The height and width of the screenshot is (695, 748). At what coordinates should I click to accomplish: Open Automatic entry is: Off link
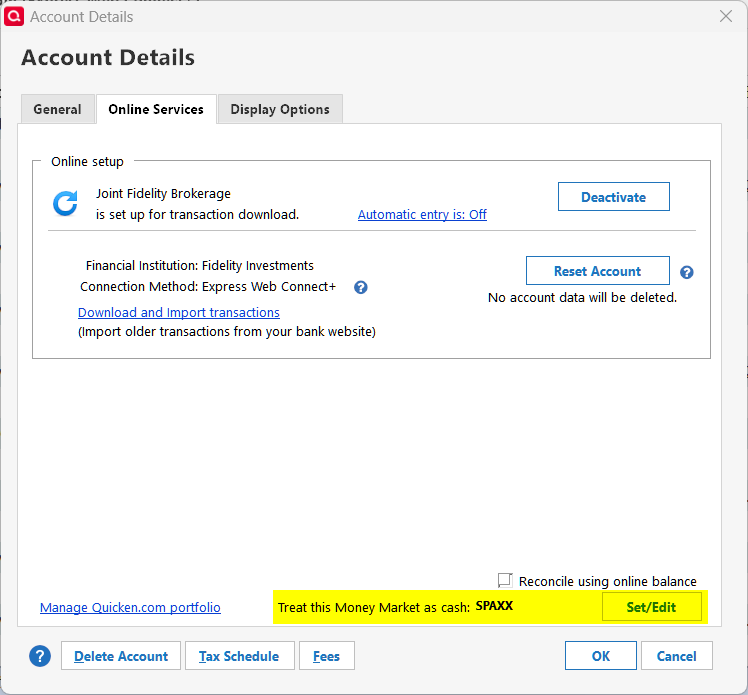pyautogui.click(x=422, y=215)
